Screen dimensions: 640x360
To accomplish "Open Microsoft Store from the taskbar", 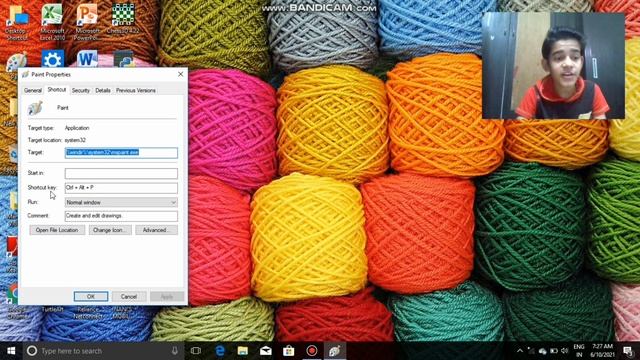I will click(289, 351).
